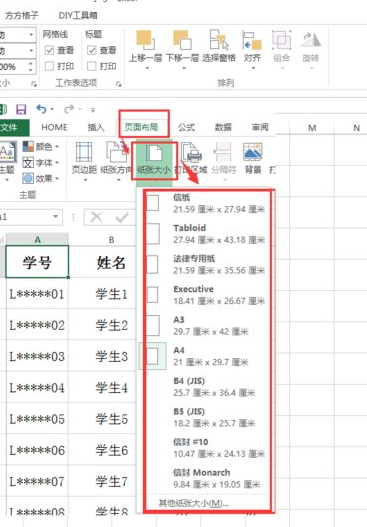Expand the Bring Forward dropdown arrow
Image resolution: width=367 pixels, height=527 pixels.
147,68
